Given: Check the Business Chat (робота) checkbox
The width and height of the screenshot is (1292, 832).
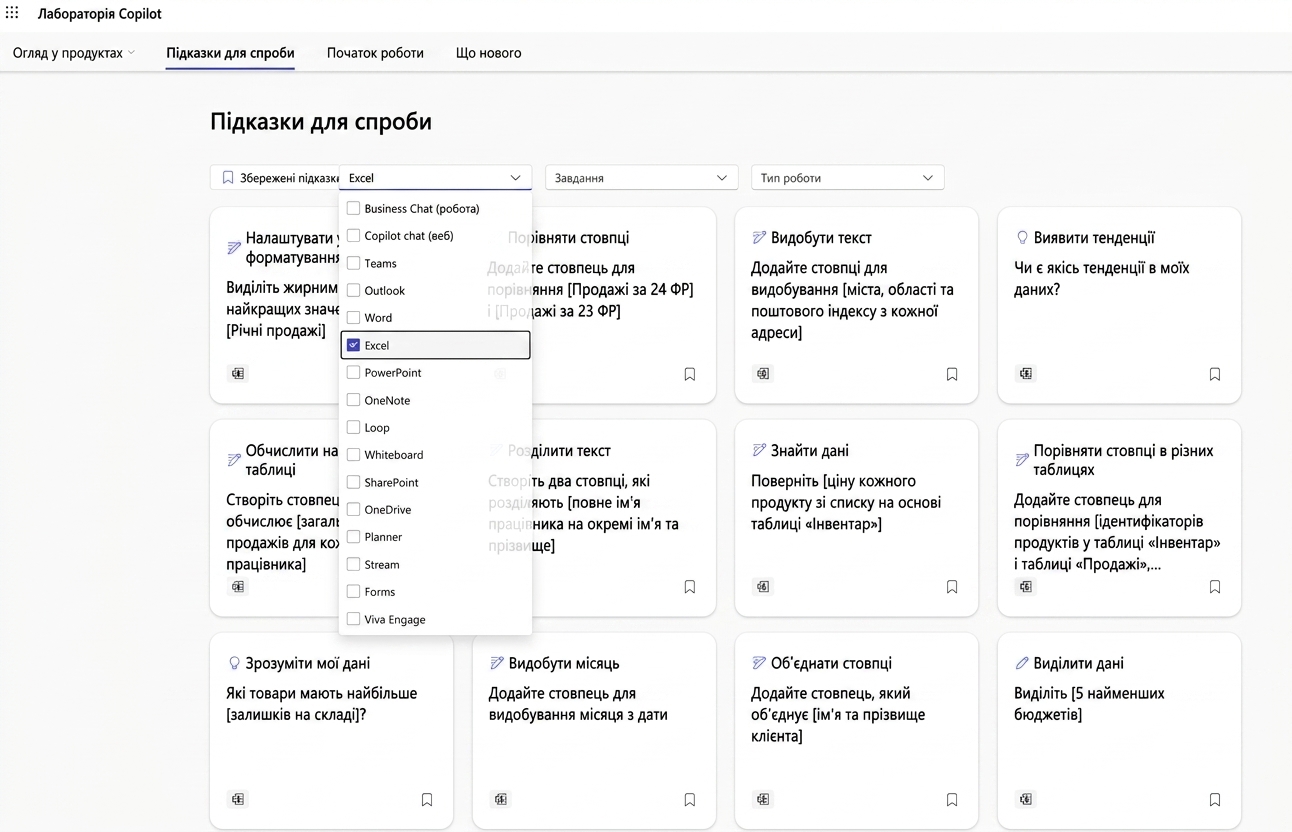Looking at the screenshot, I should 353,208.
